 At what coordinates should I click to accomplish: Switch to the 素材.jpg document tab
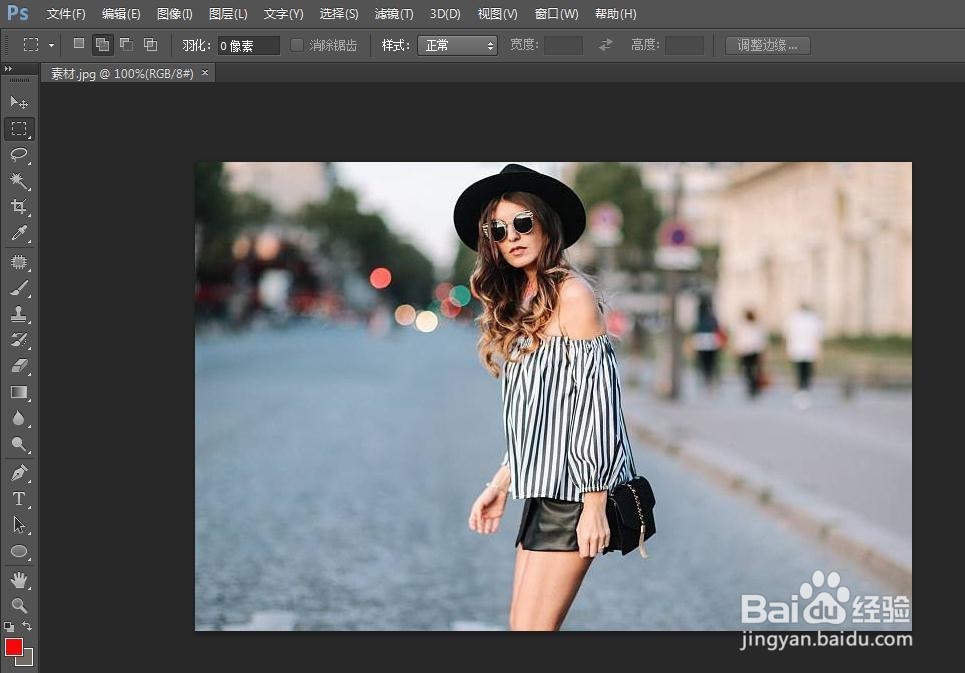click(x=122, y=74)
